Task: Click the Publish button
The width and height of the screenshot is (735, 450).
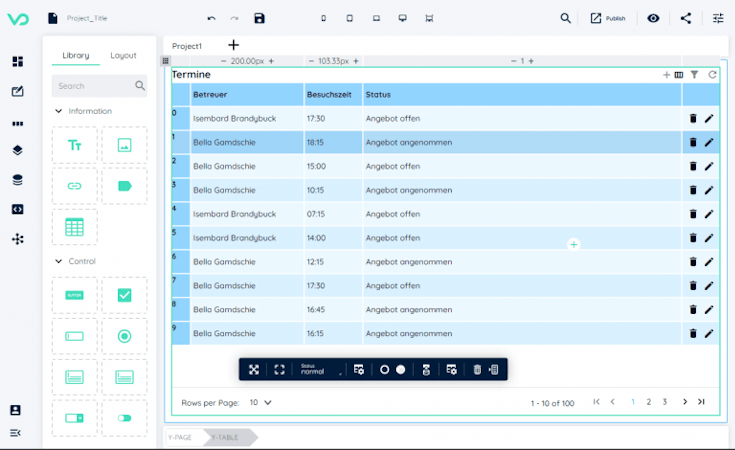Action: [x=608, y=18]
